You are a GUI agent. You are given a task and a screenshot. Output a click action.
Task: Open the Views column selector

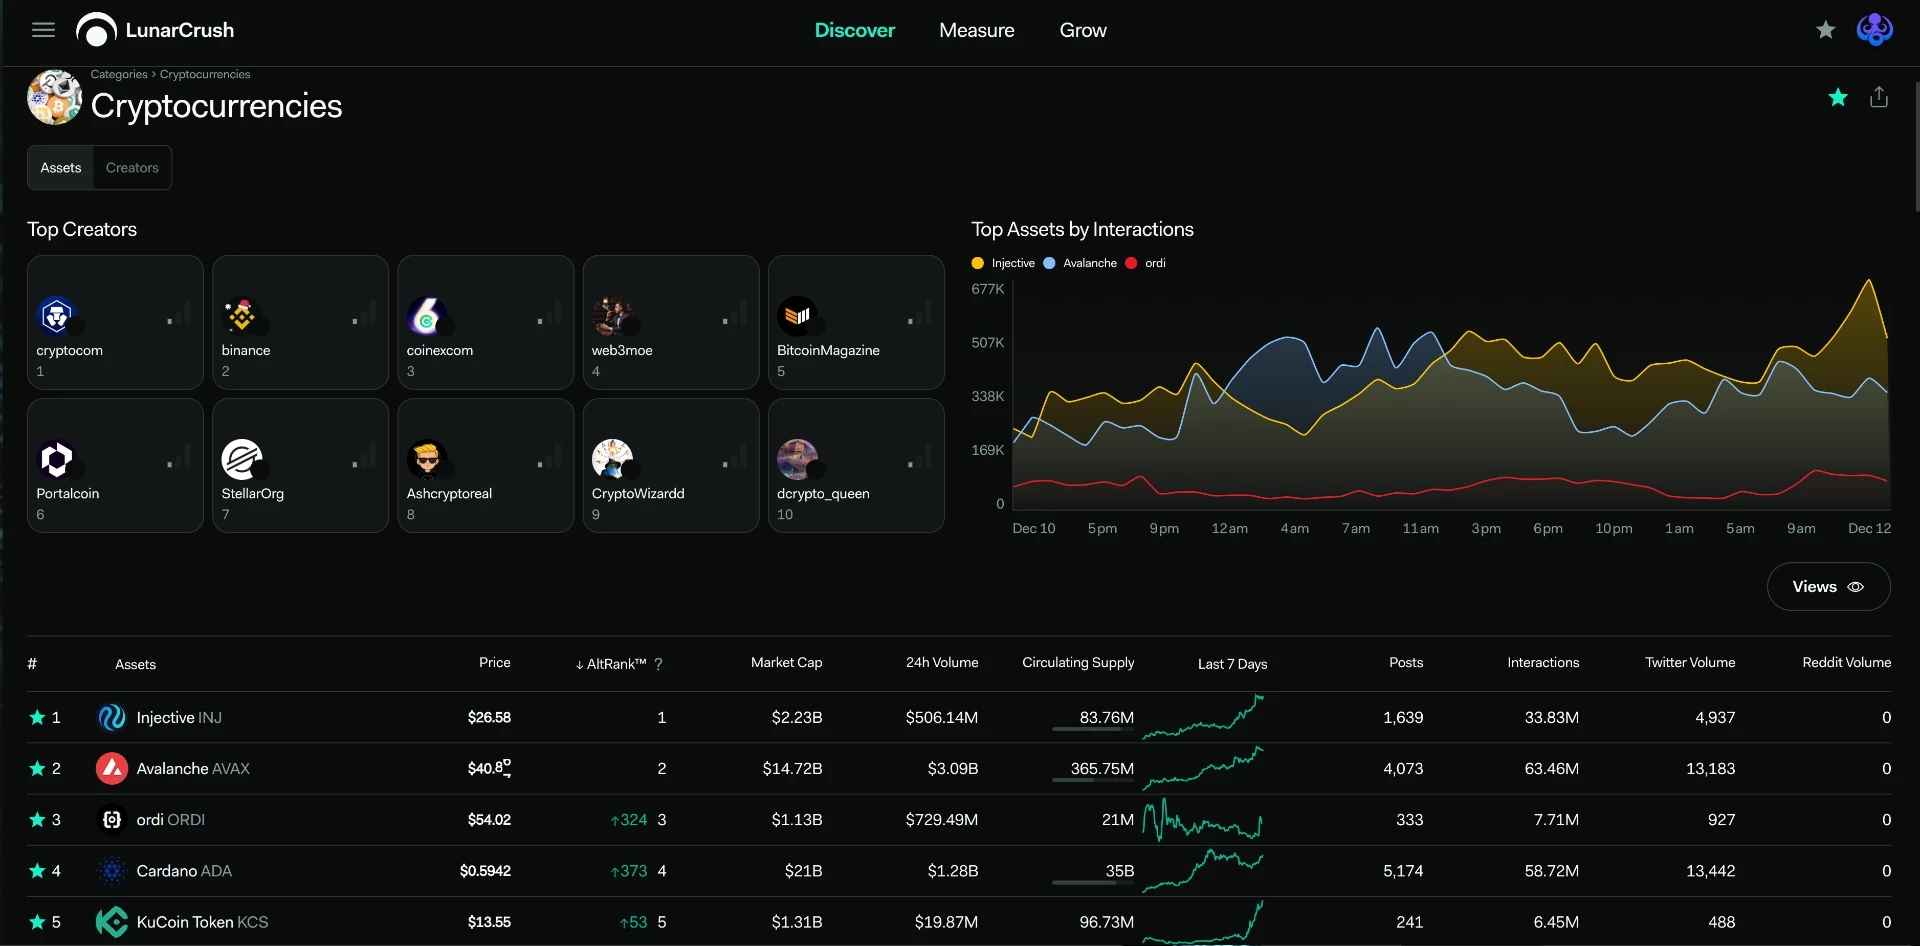pyautogui.click(x=1828, y=587)
